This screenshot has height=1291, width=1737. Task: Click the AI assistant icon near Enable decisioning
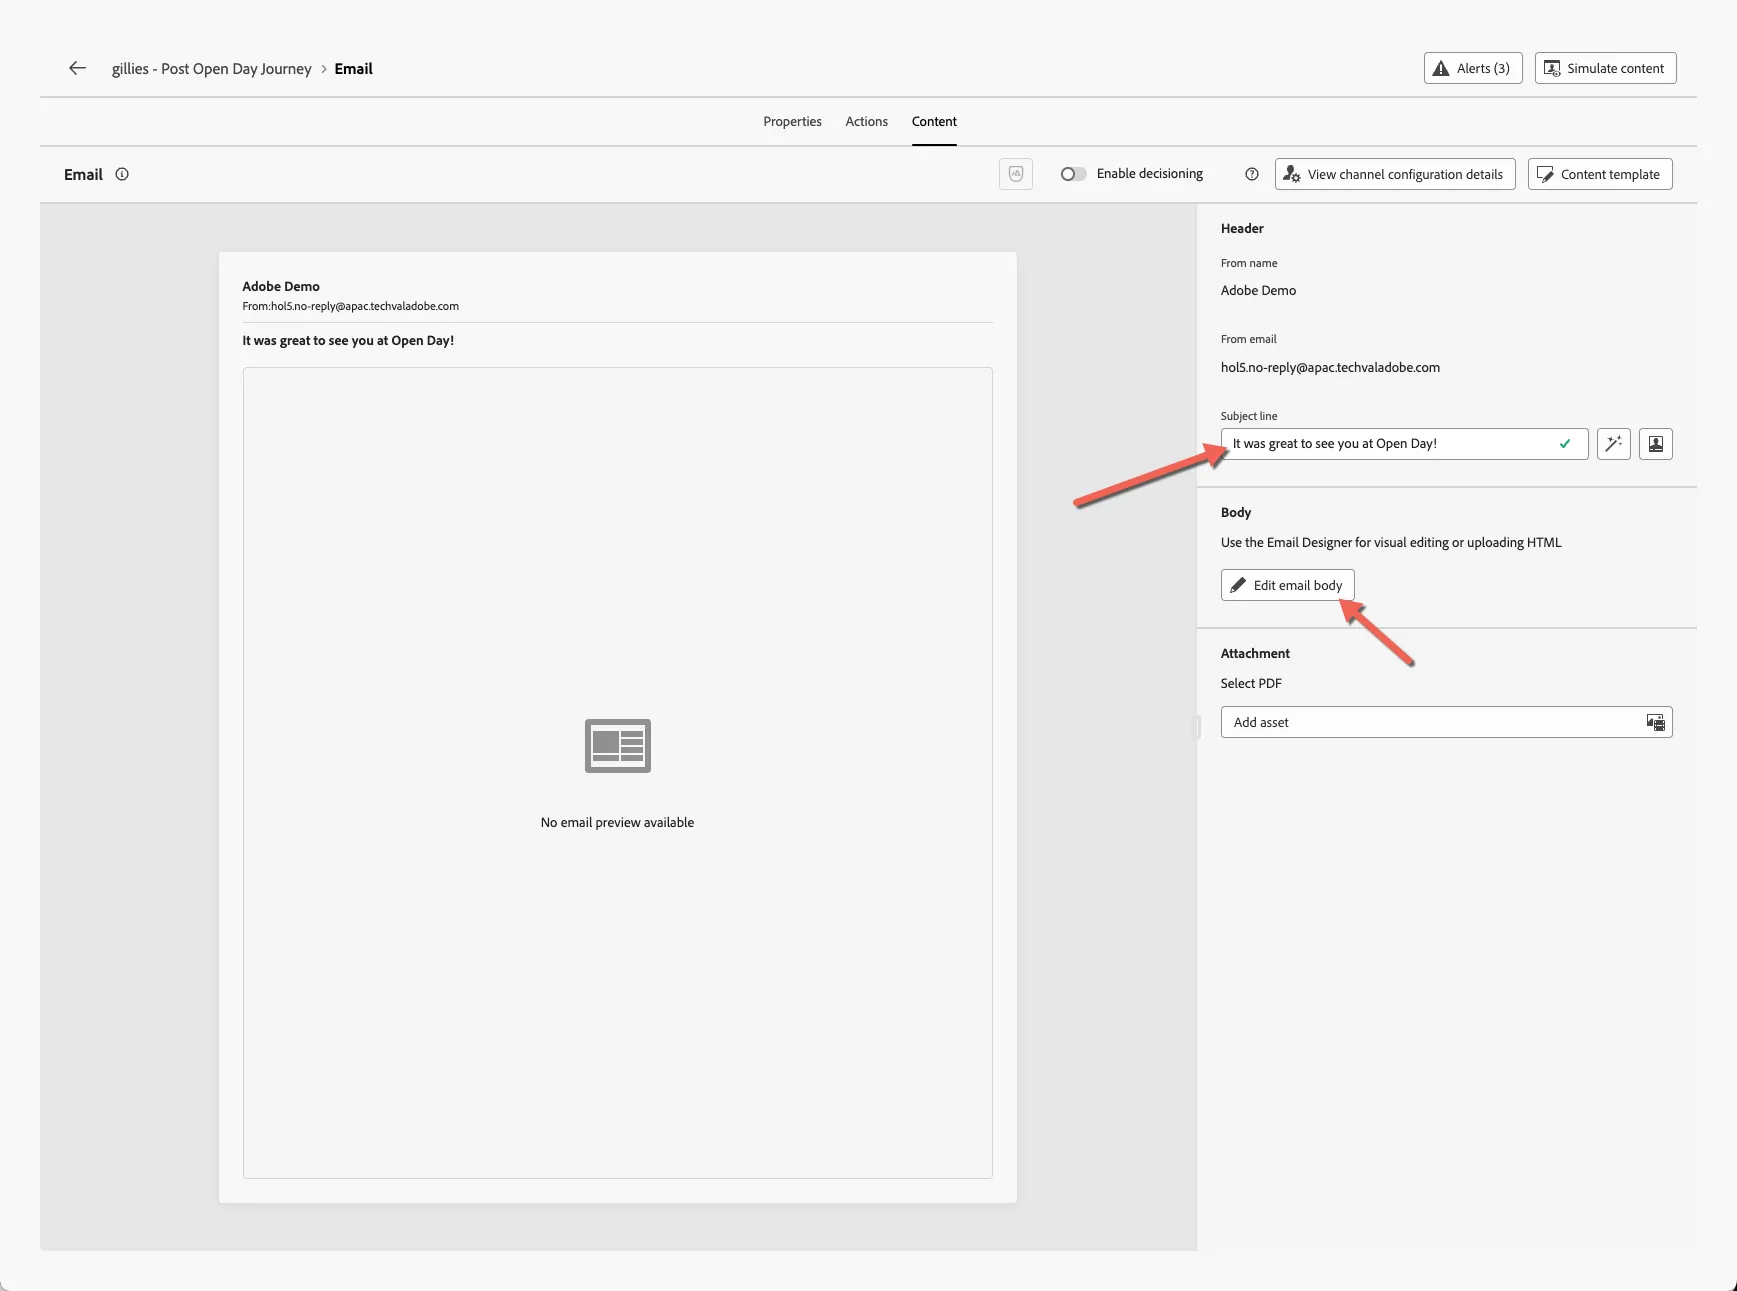click(1016, 174)
